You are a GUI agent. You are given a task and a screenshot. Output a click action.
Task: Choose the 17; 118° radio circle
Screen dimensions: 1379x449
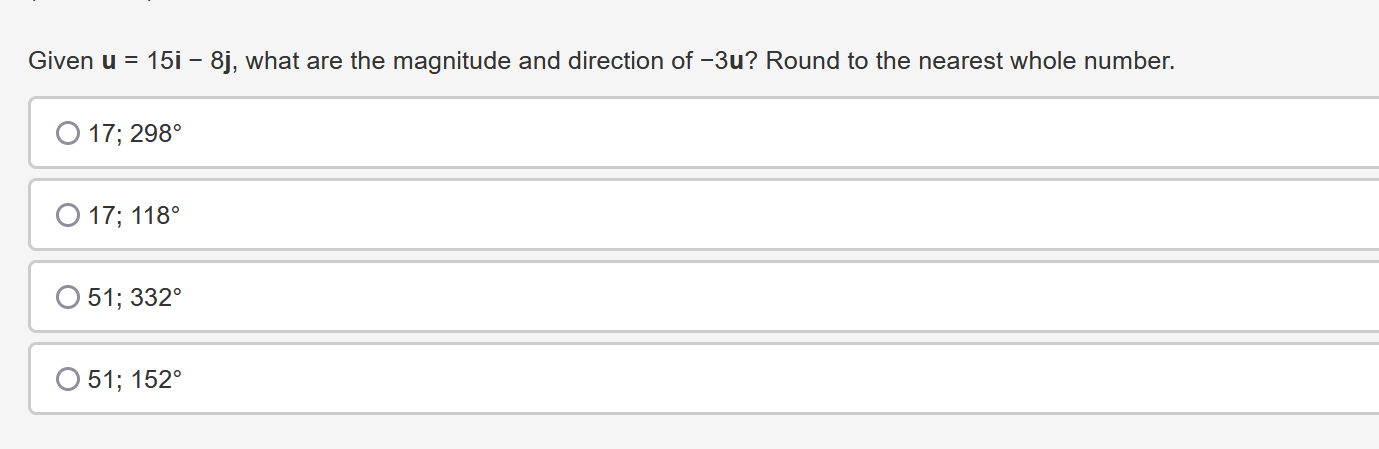[x=67, y=215]
